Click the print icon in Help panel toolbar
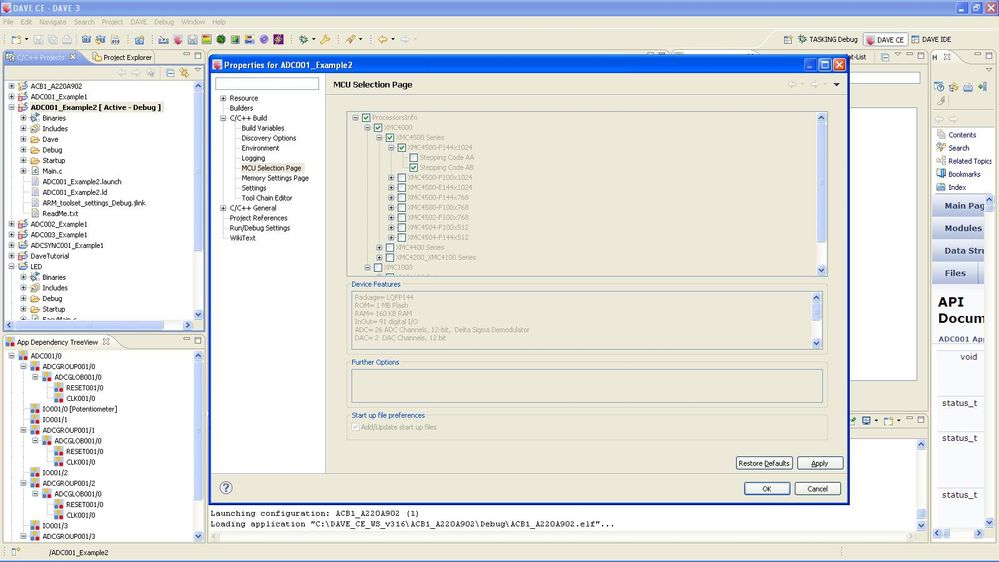This screenshot has width=999, height=562. point(968,87)
